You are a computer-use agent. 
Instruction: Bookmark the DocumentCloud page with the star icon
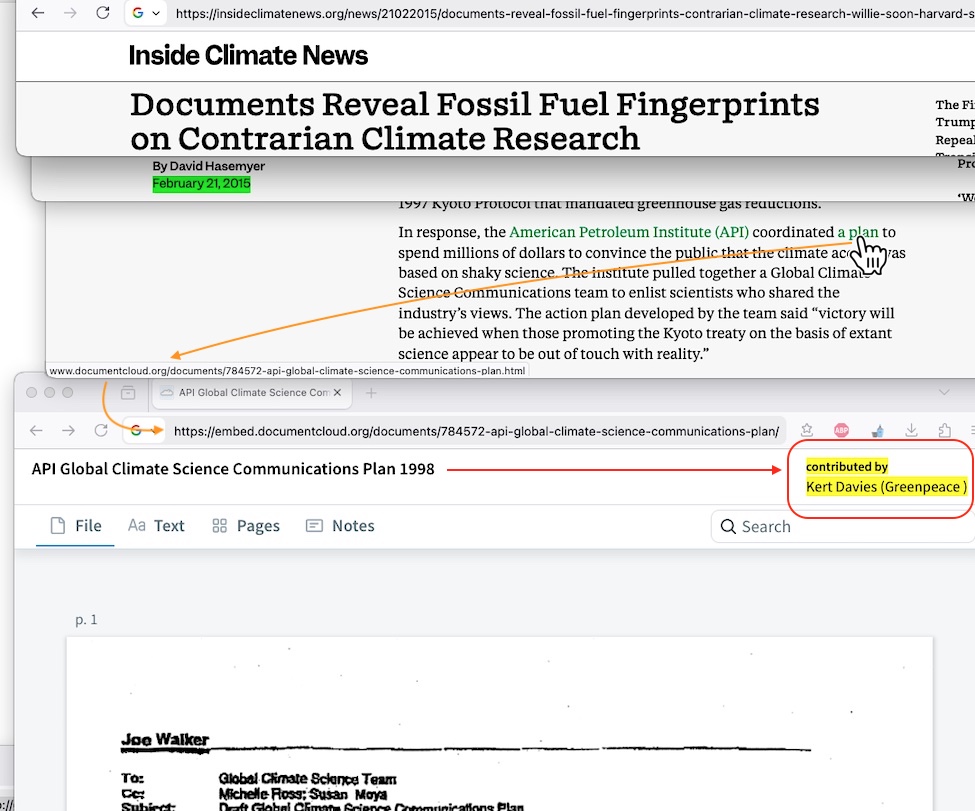pos(806,431)
